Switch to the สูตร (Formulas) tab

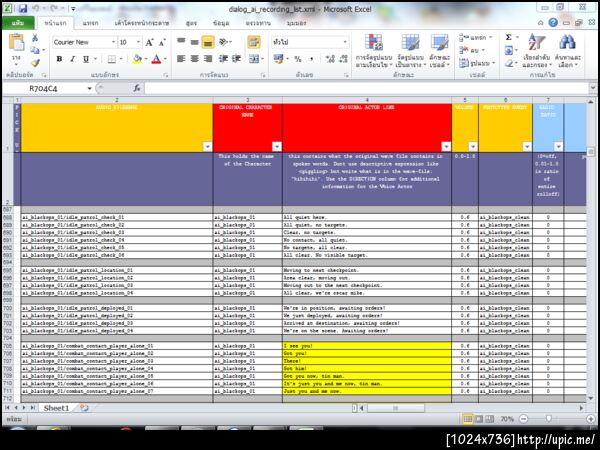pyautogui.click(x=191, y=23)
